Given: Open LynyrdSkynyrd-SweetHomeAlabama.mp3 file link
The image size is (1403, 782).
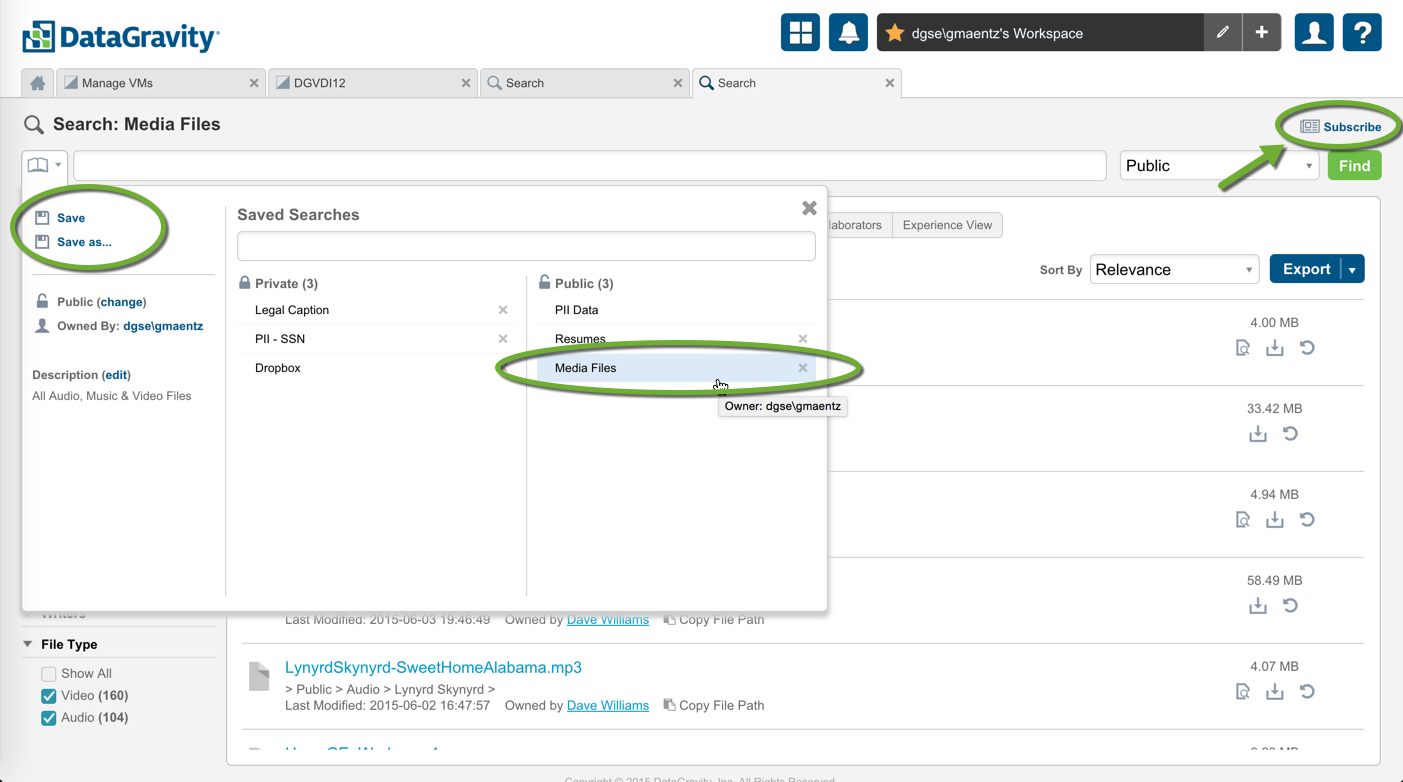Looking at the screenshot, I should tap(433, 667).
